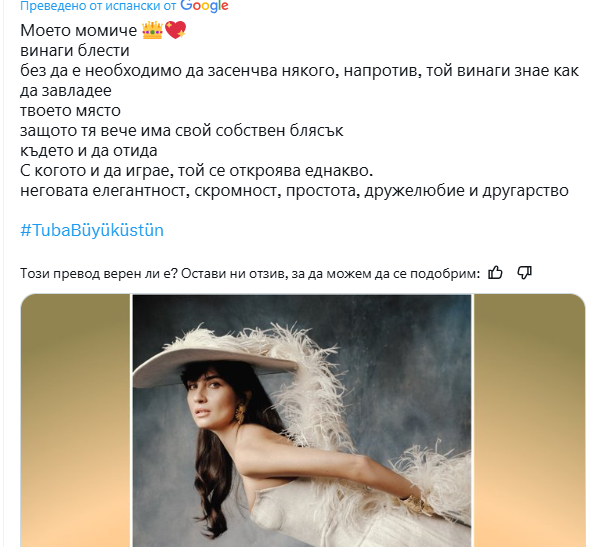This screenshot has height=547, width=593.
Task: Click the thumbs down translation feedback icon
Action: 524,273
